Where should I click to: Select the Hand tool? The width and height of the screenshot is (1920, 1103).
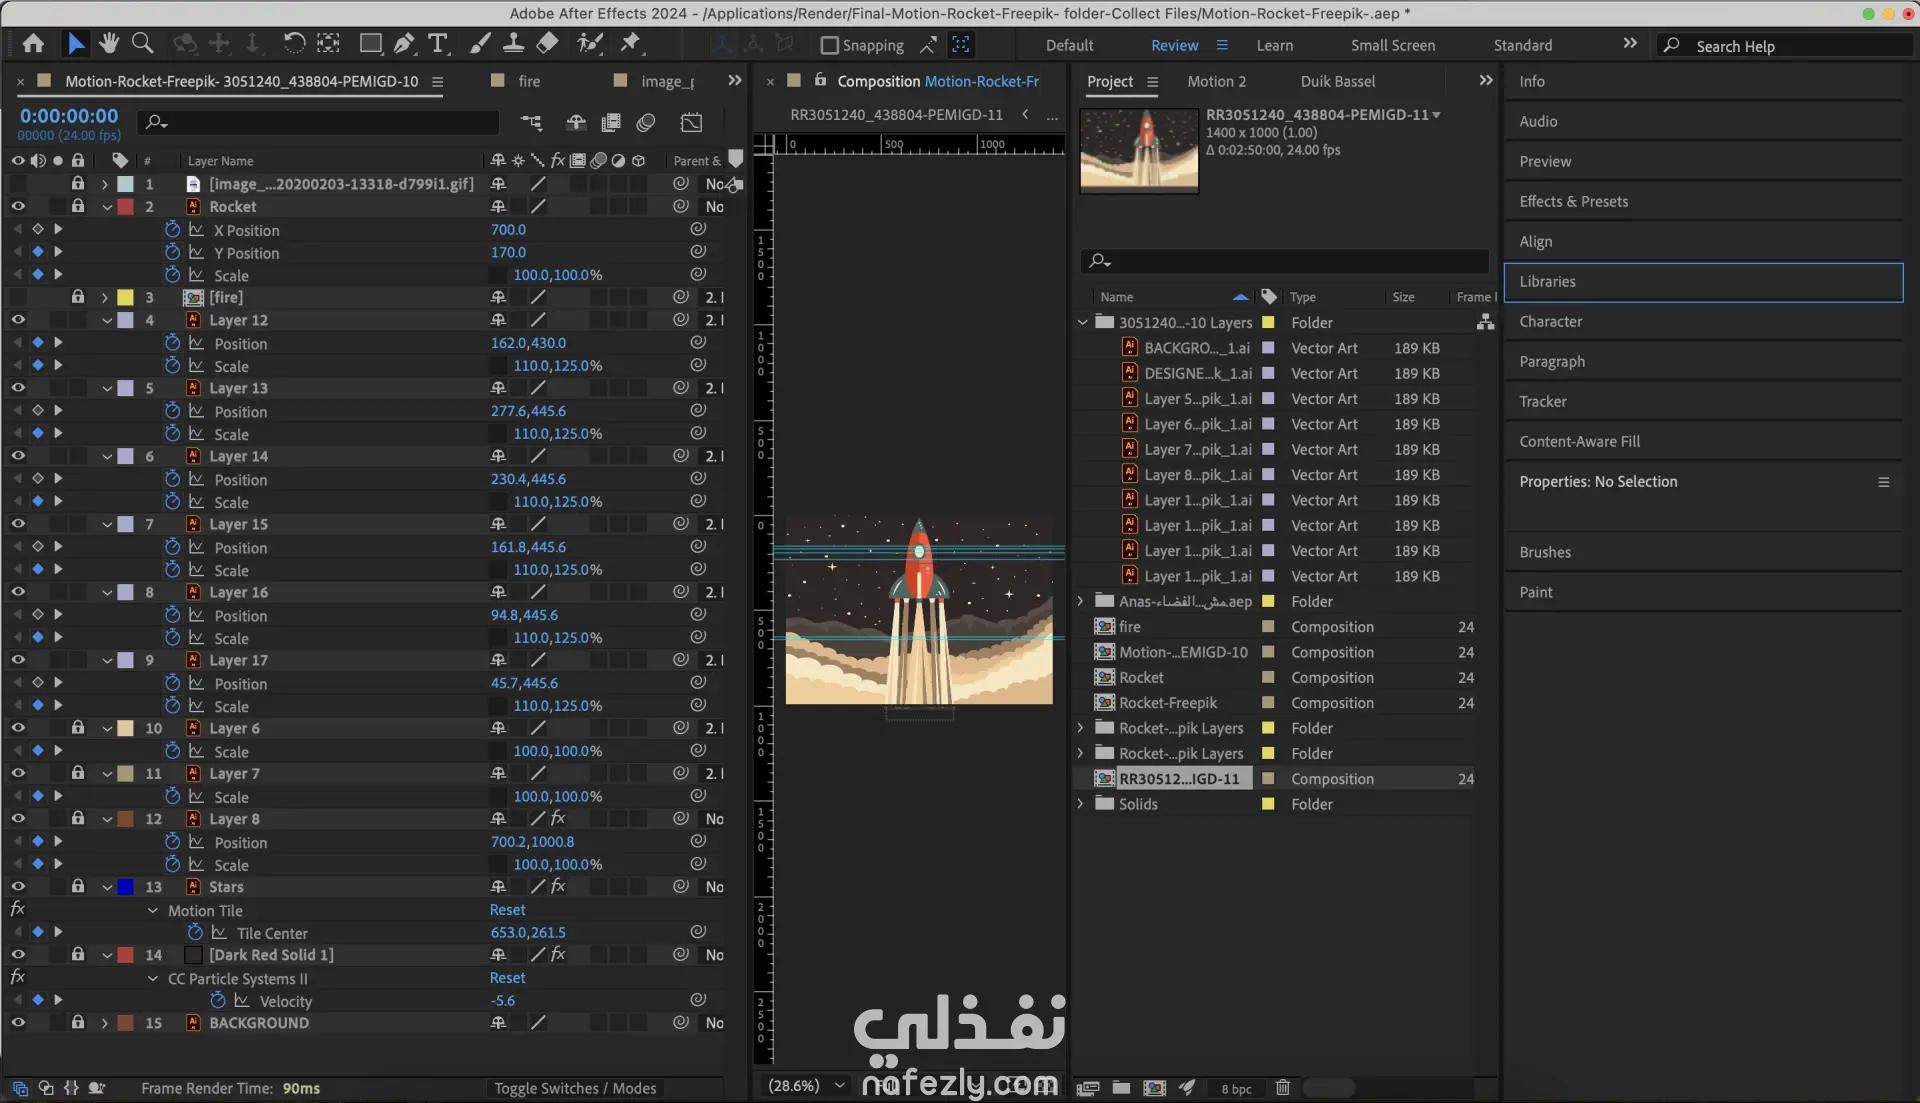pyautogui.click(x=109, y=43)
